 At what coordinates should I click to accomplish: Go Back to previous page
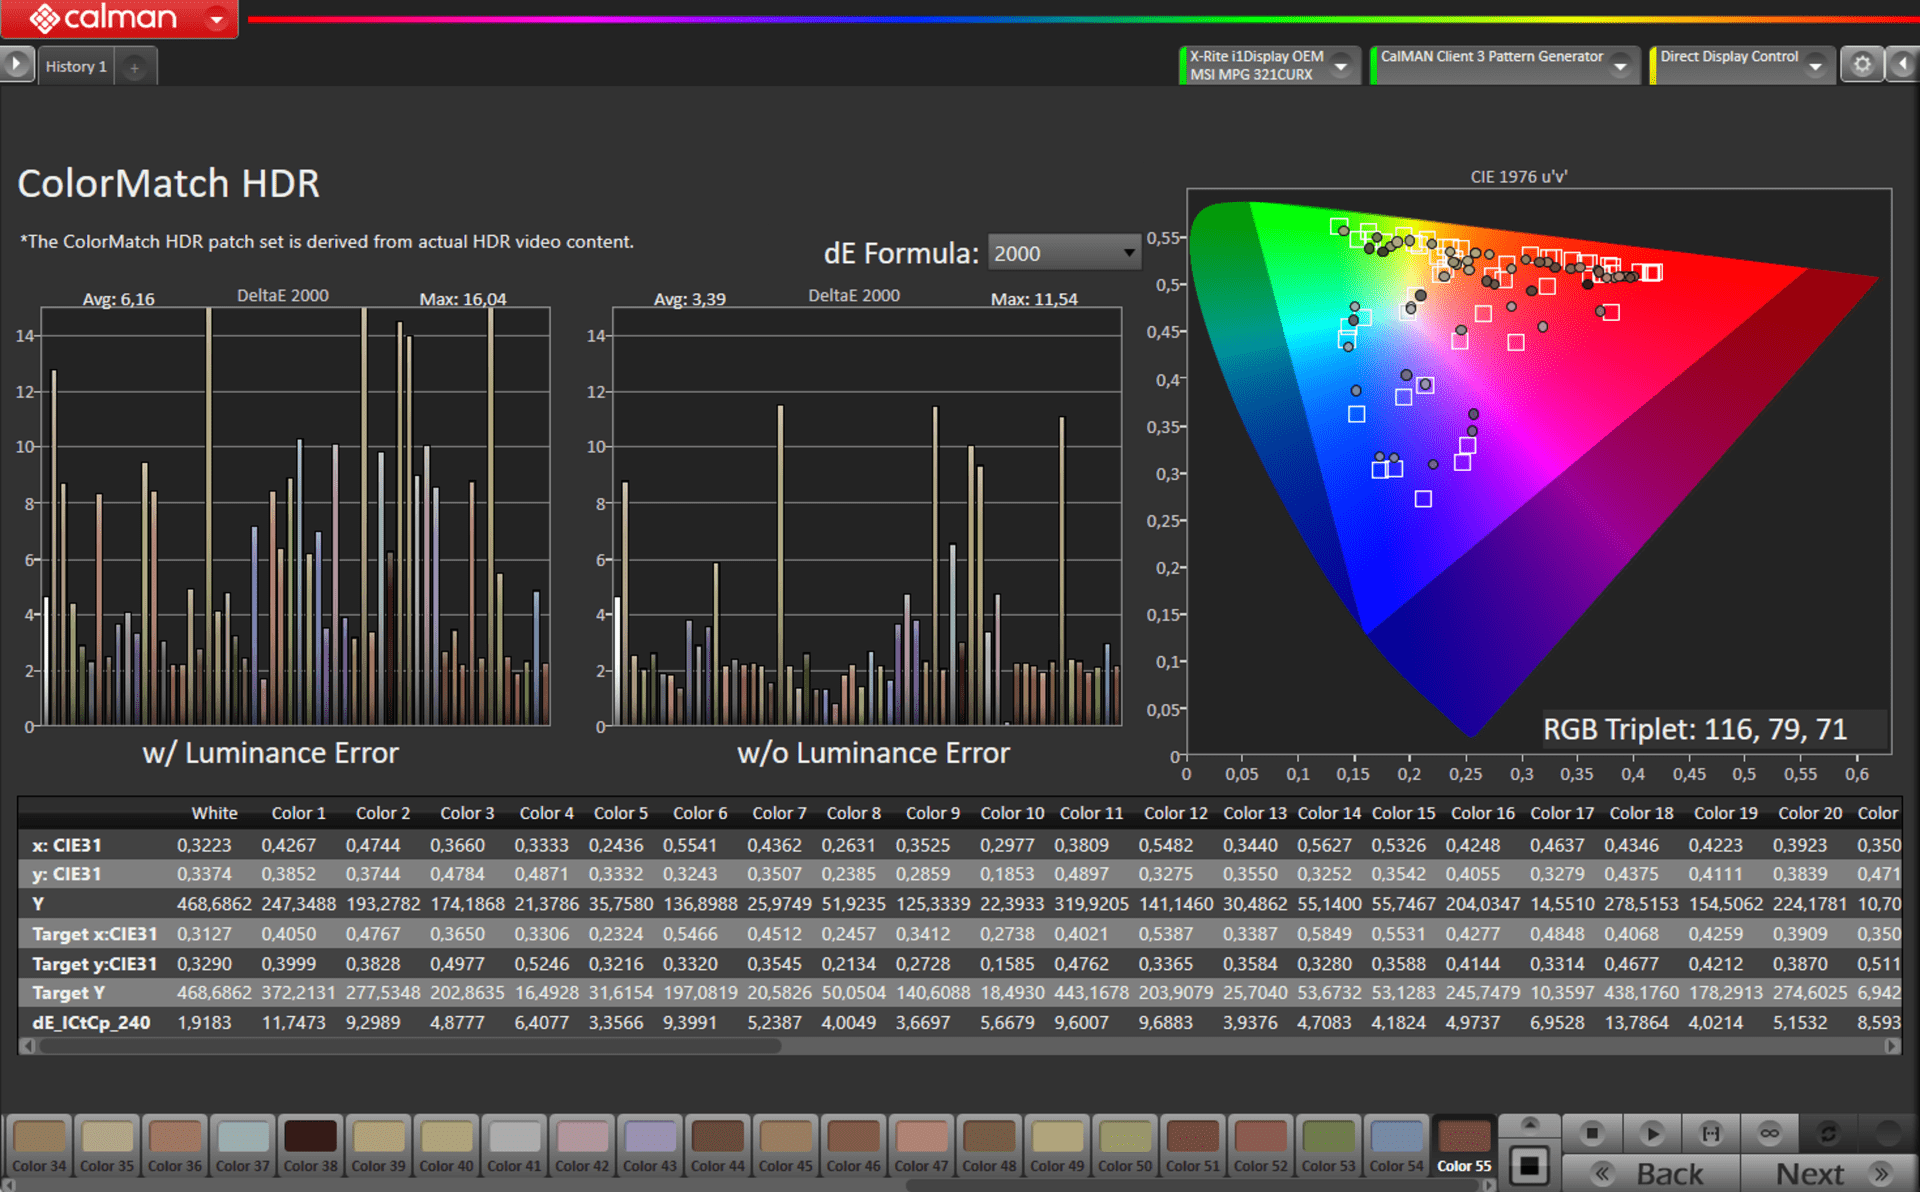(1651, 1173)
